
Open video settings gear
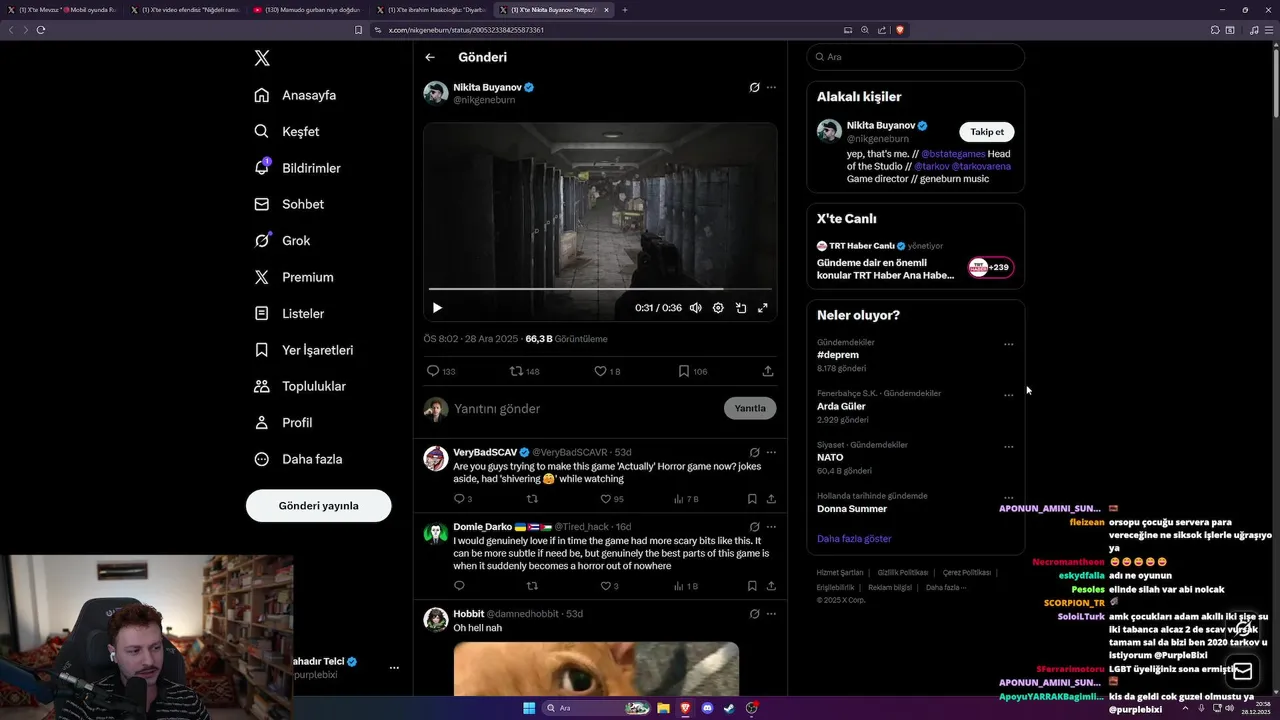coord(718,308)
